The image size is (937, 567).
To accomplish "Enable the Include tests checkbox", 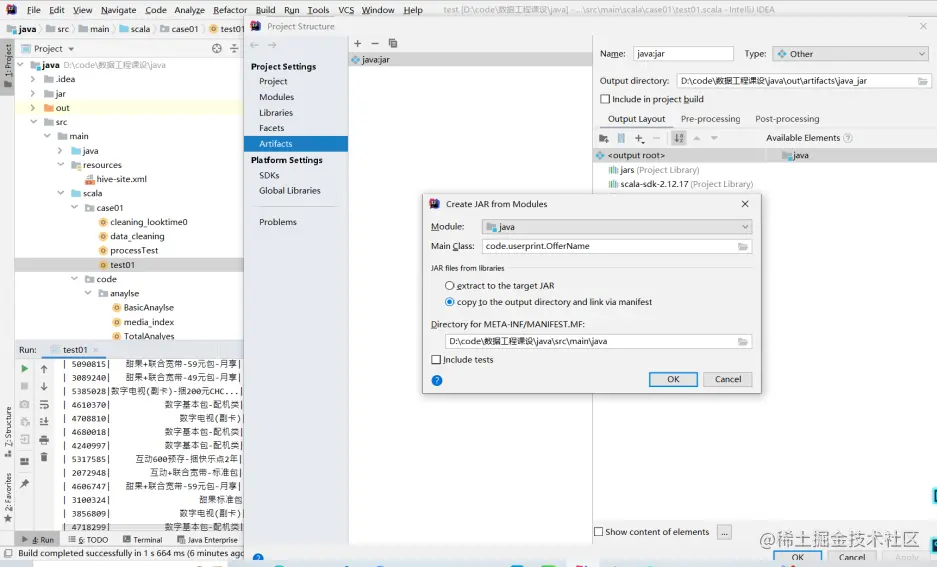I will [x=436, y=360].
